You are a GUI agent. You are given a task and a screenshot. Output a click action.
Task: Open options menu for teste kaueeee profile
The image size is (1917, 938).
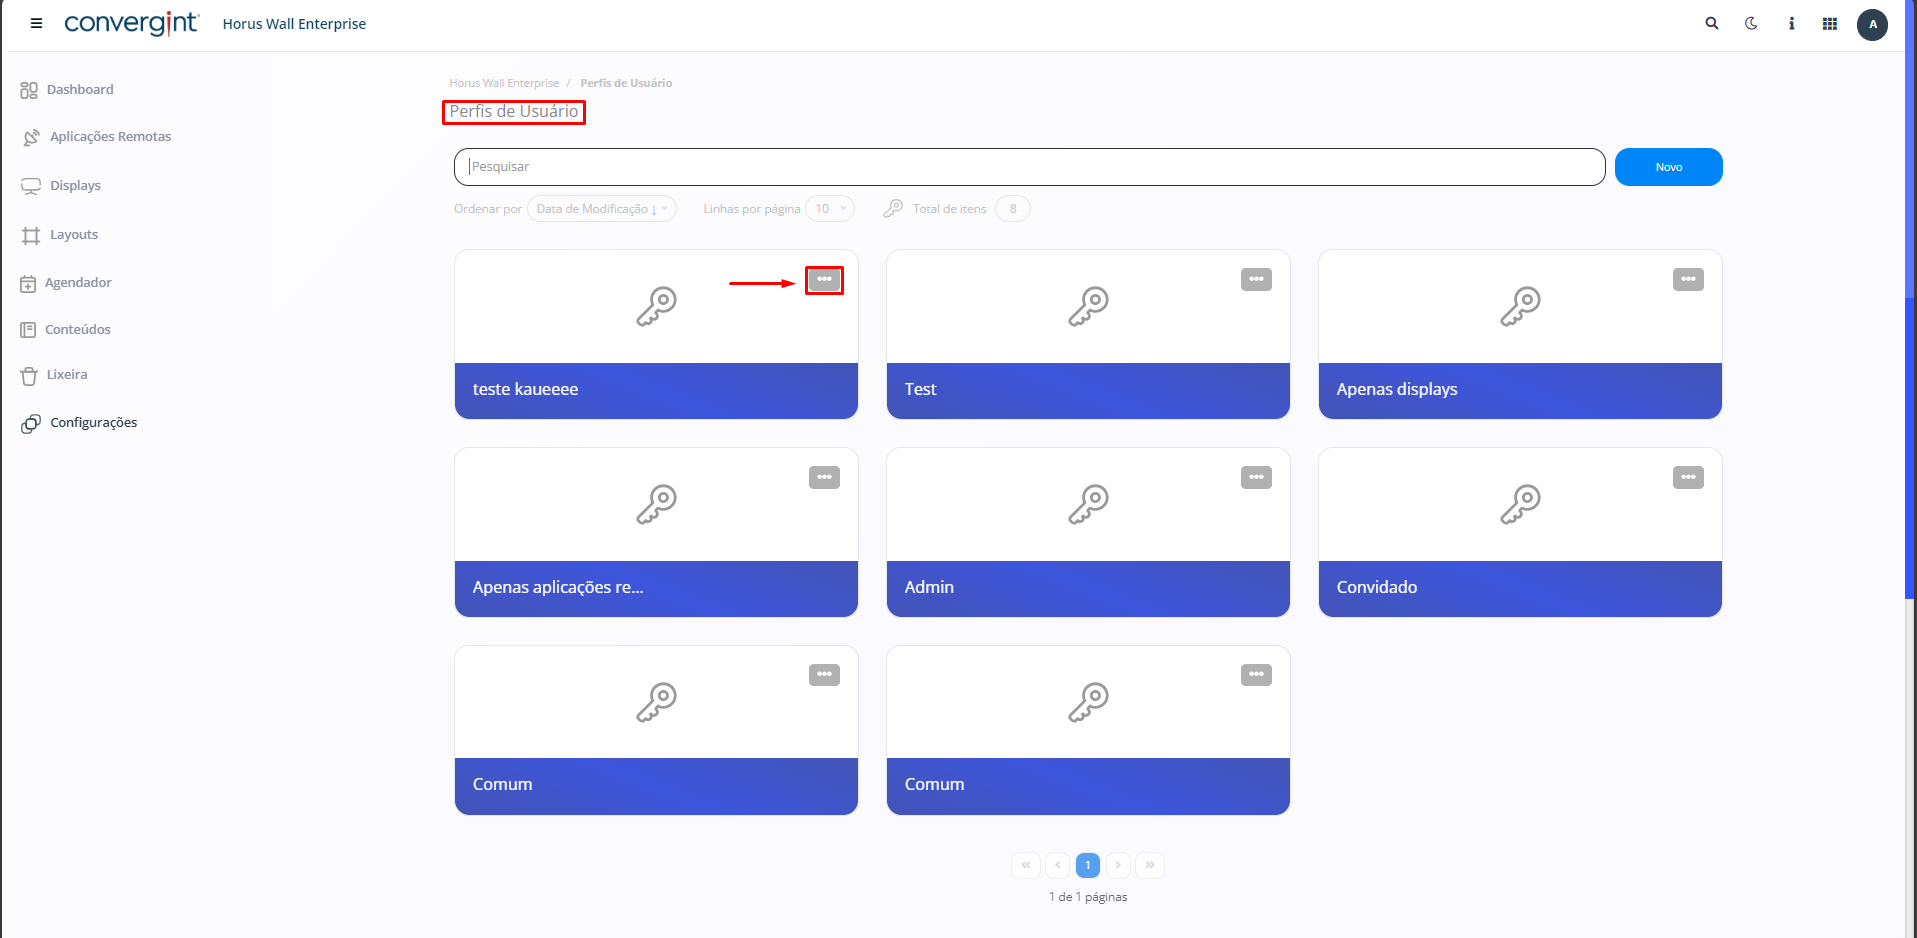(x=824, y=280)
